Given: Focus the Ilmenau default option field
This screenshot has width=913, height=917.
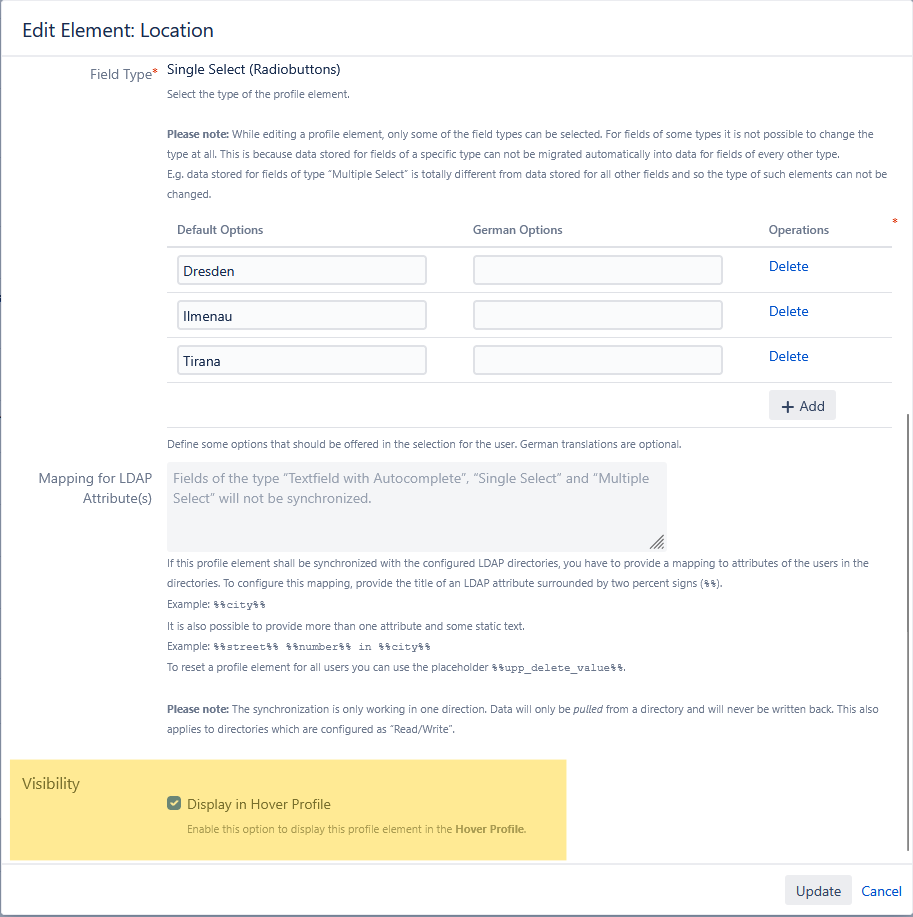Looking at the screenshot, I should click(x=302, y=315).
